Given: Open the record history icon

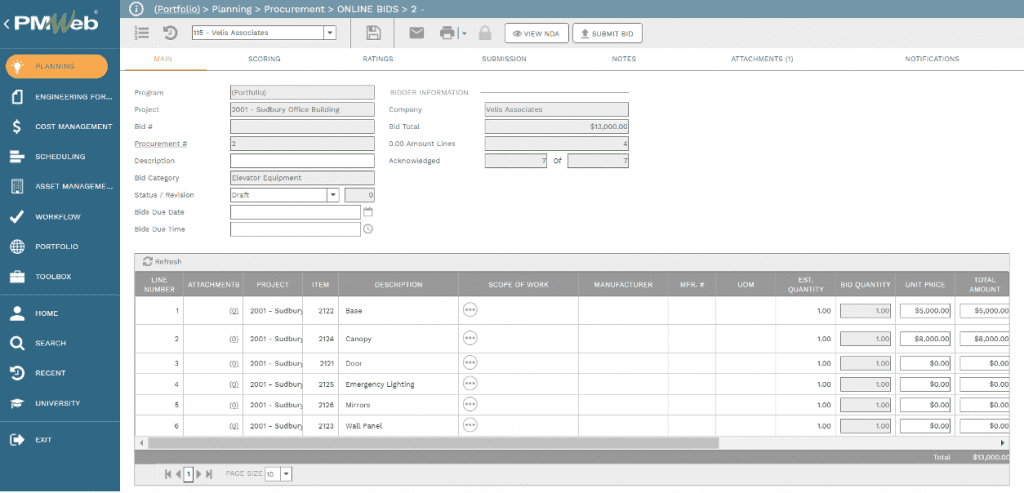Looking at the screenshot, I should pyautogui.click(x=170, y=33).
